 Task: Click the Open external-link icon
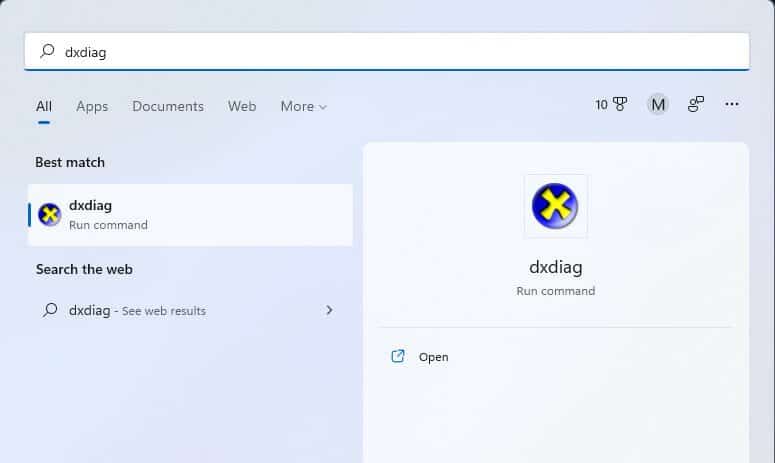(398, 356)
